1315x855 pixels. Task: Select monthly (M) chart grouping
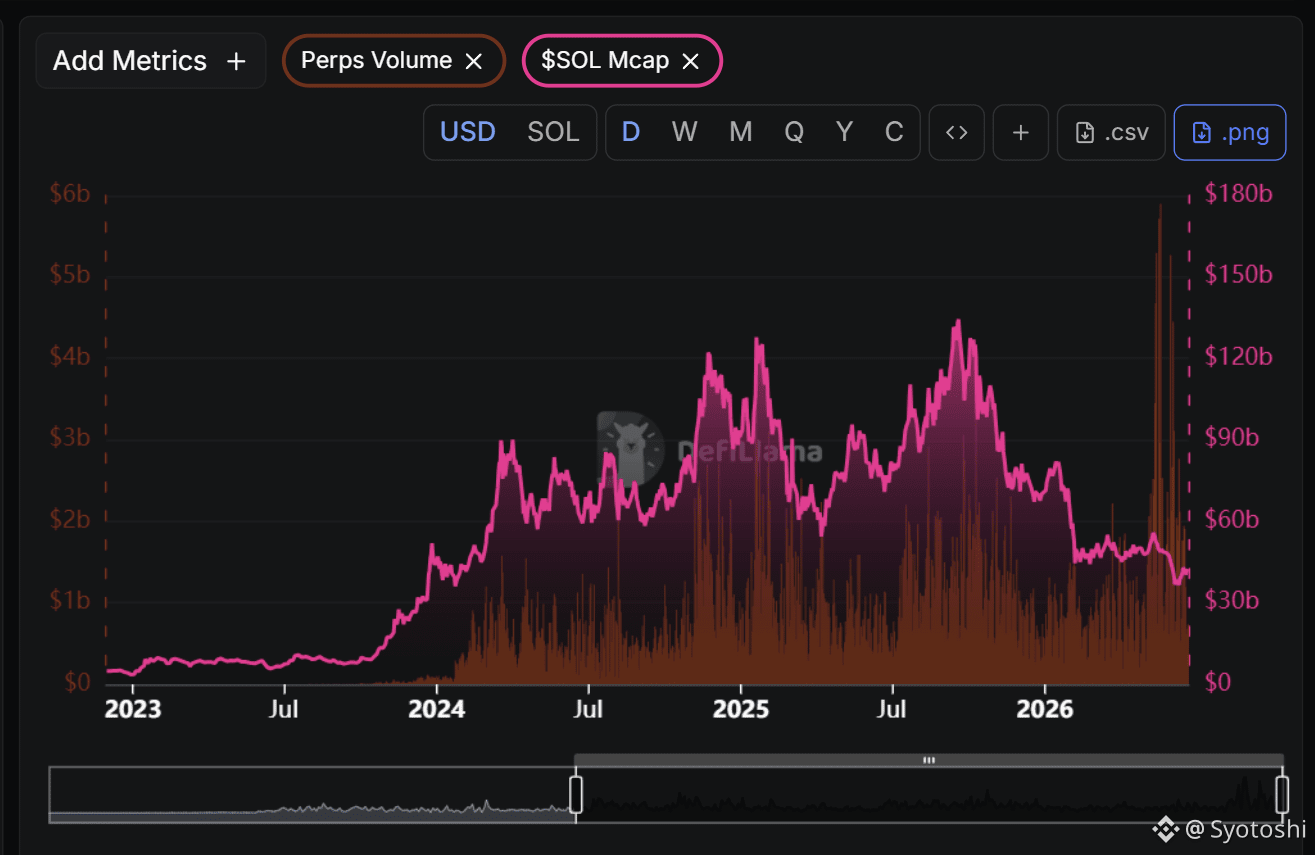[x=740, y=132]
